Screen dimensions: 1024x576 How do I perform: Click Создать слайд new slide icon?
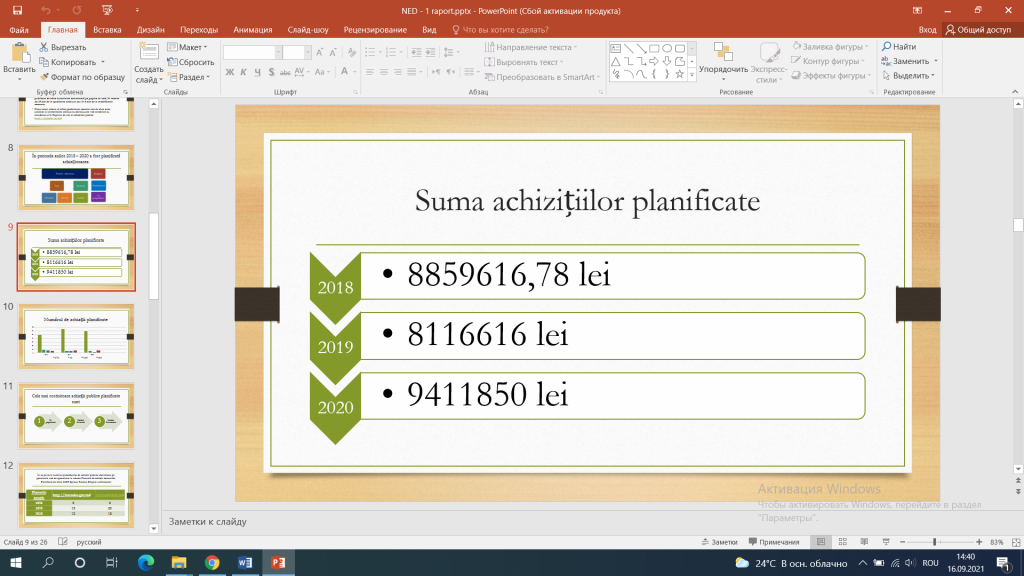[148, 53]
